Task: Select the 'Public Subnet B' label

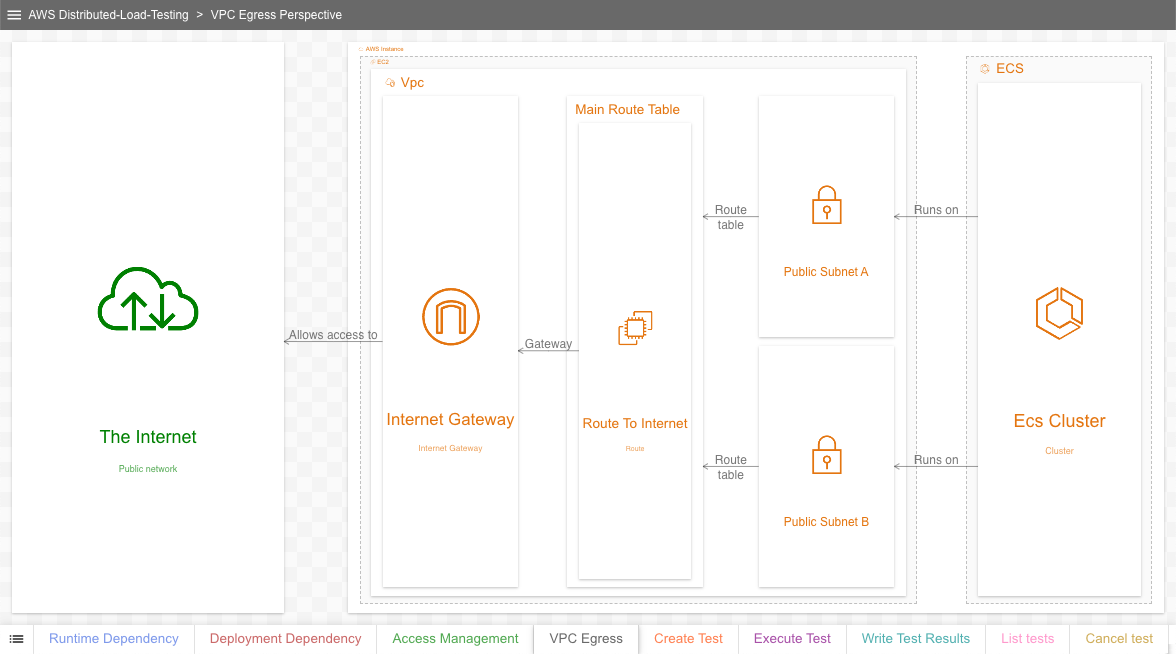Action: [x=826, y=521]
